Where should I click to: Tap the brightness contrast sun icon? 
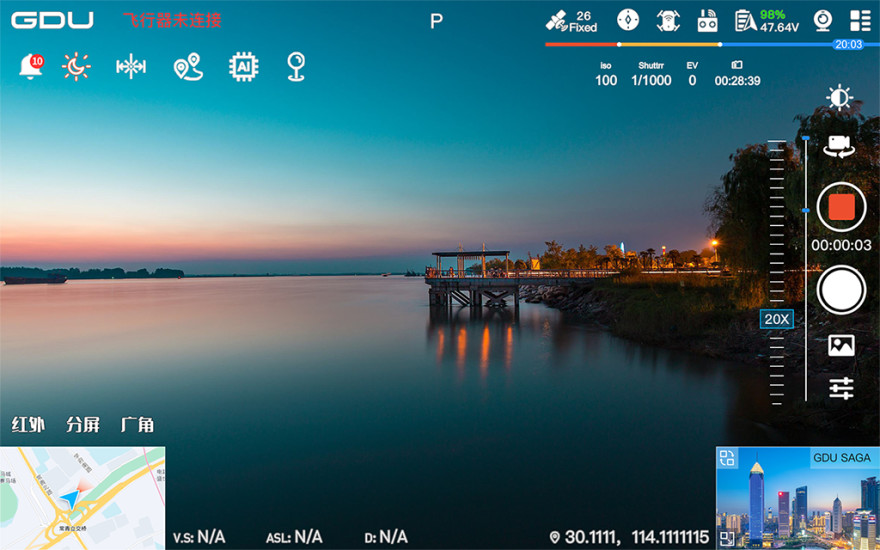[840, 98]
